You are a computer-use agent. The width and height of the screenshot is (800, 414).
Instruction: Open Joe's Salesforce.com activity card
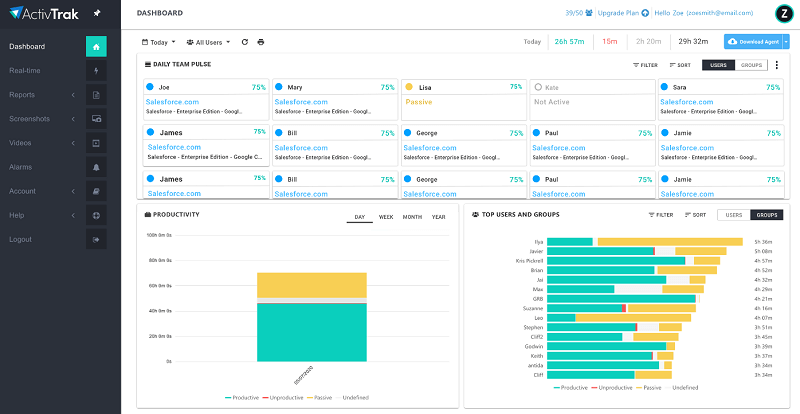click(x=206, y=100)
